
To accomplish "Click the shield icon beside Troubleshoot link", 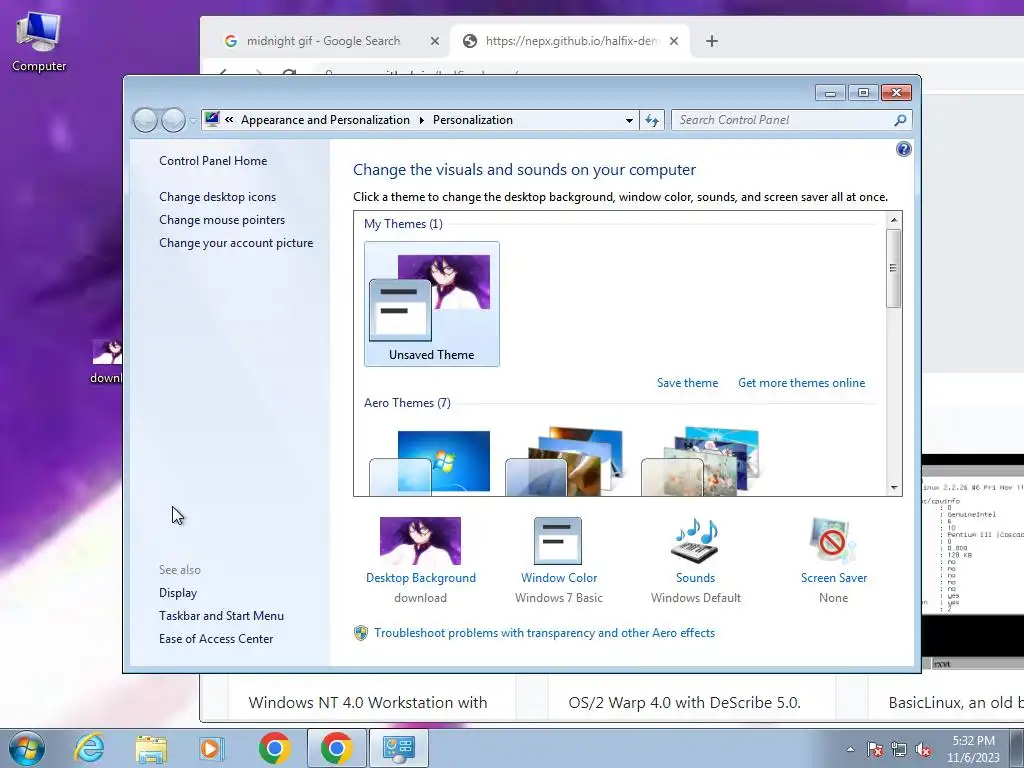I will (x=360, y=633).
